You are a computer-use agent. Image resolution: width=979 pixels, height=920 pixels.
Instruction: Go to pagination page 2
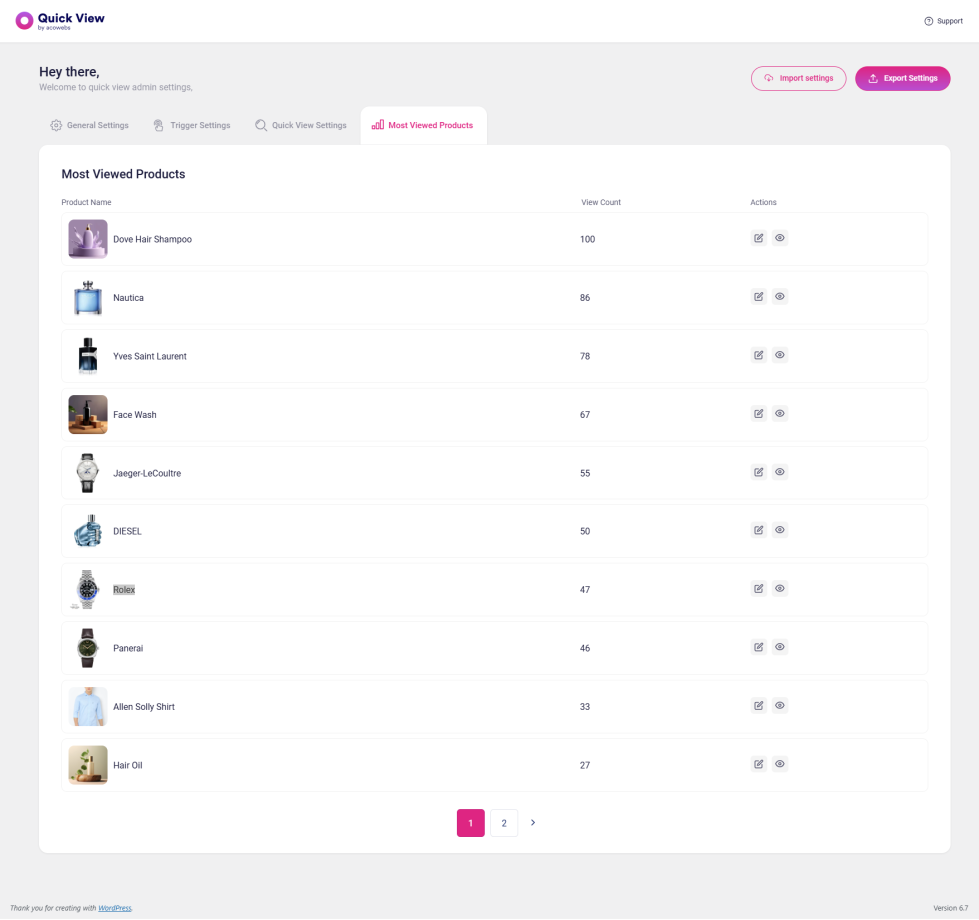[504, 823]
